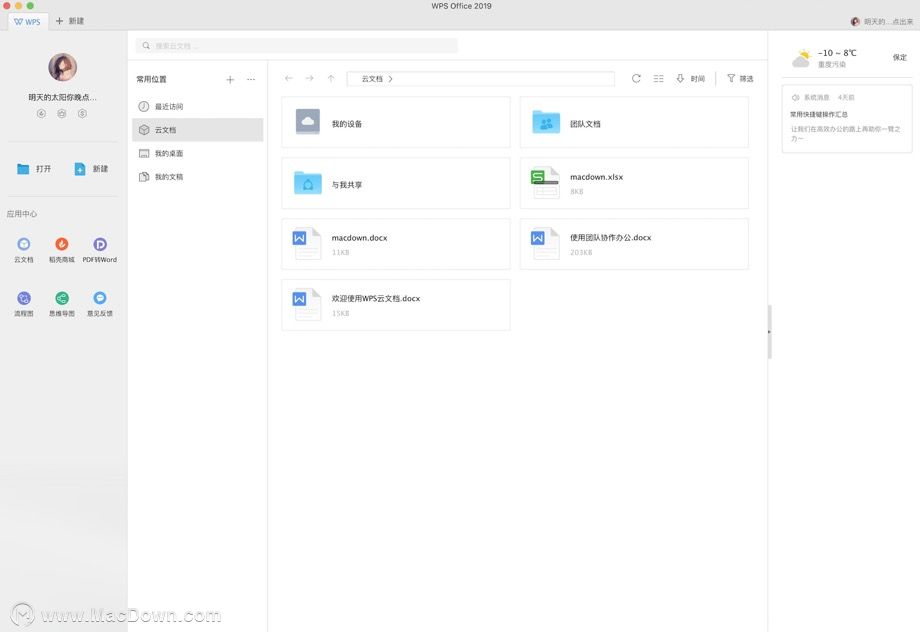Click the username 明天的太阳你晚点...
This screenshot has width=920, height=632.
[63, 97]
